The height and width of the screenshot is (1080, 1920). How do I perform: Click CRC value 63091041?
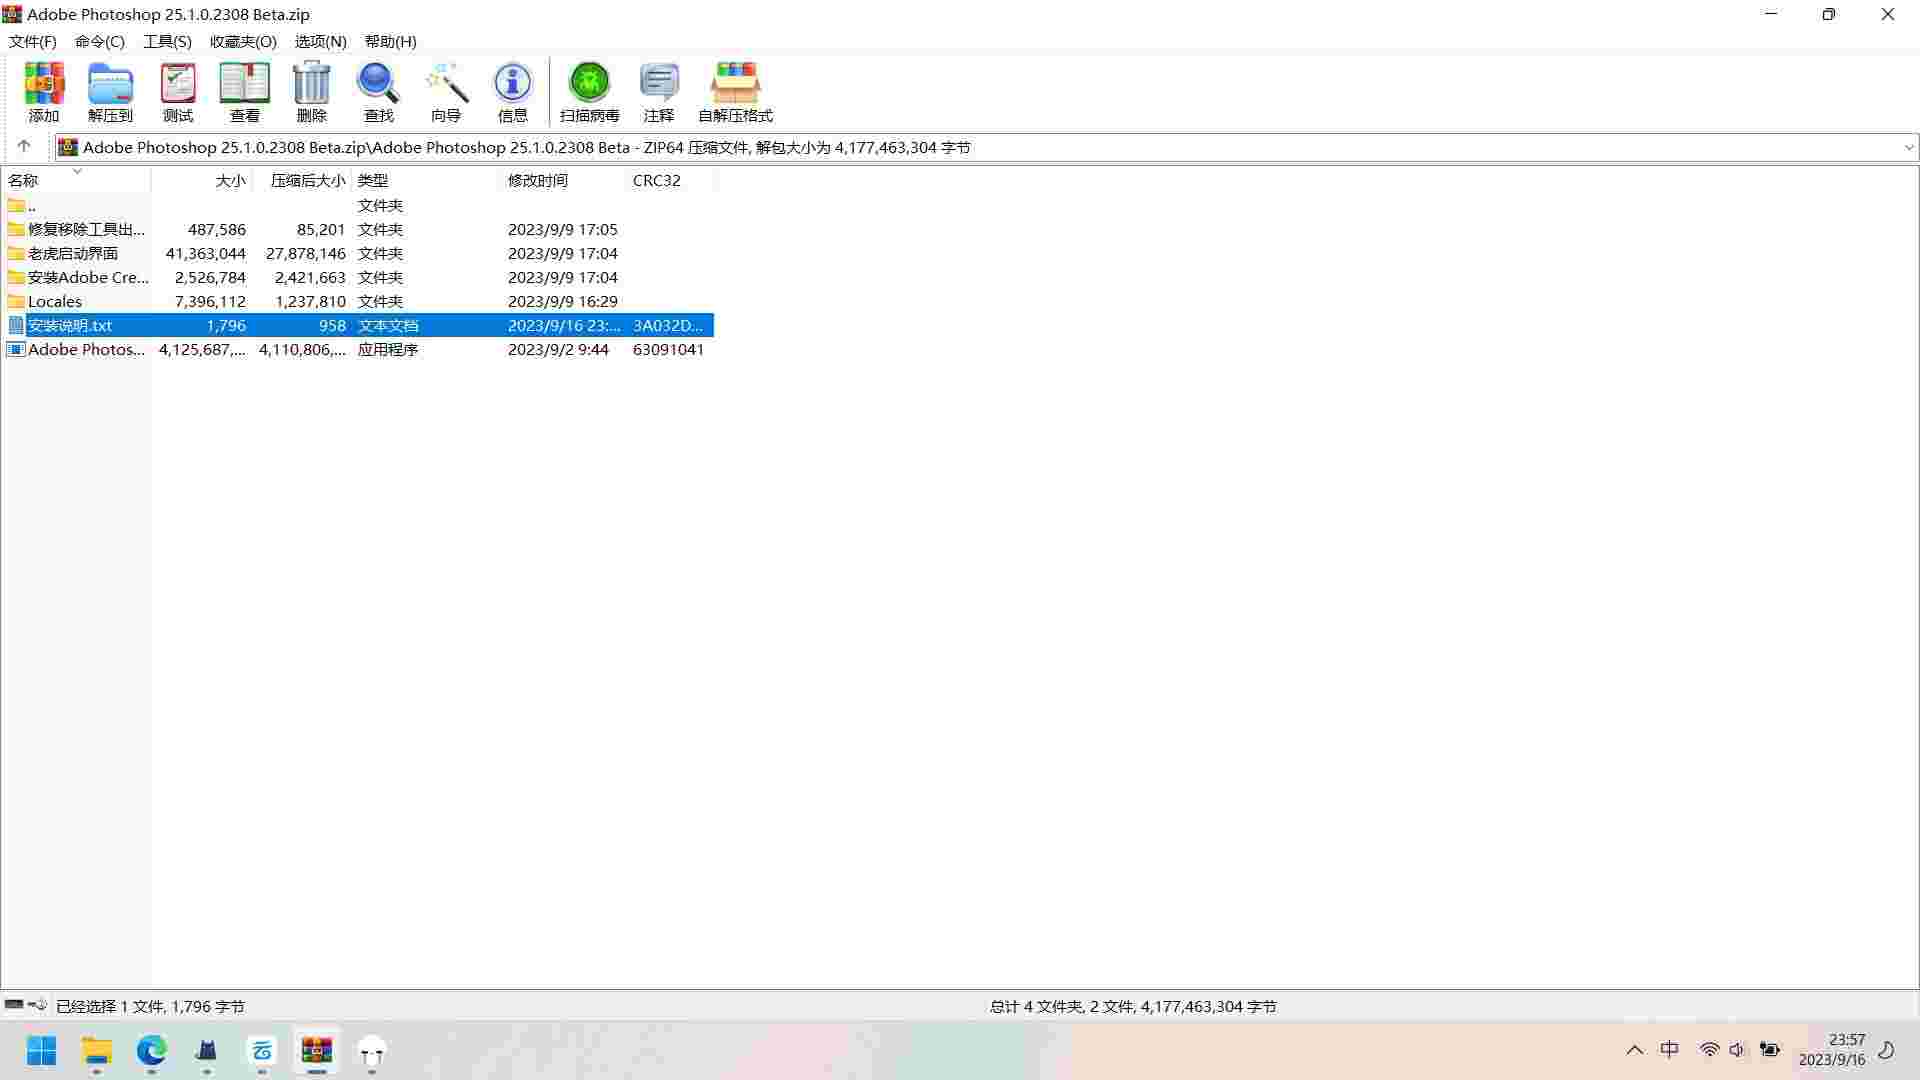668,349
